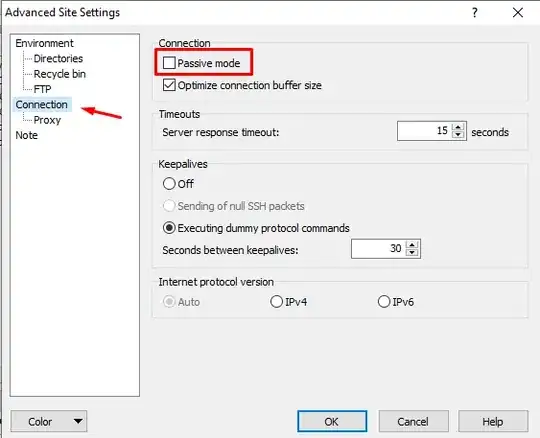The width and height of the screenshot is (540, 438).
Task: Select the Note tree item
Action: pyautogui.click(x=27, y=135)
